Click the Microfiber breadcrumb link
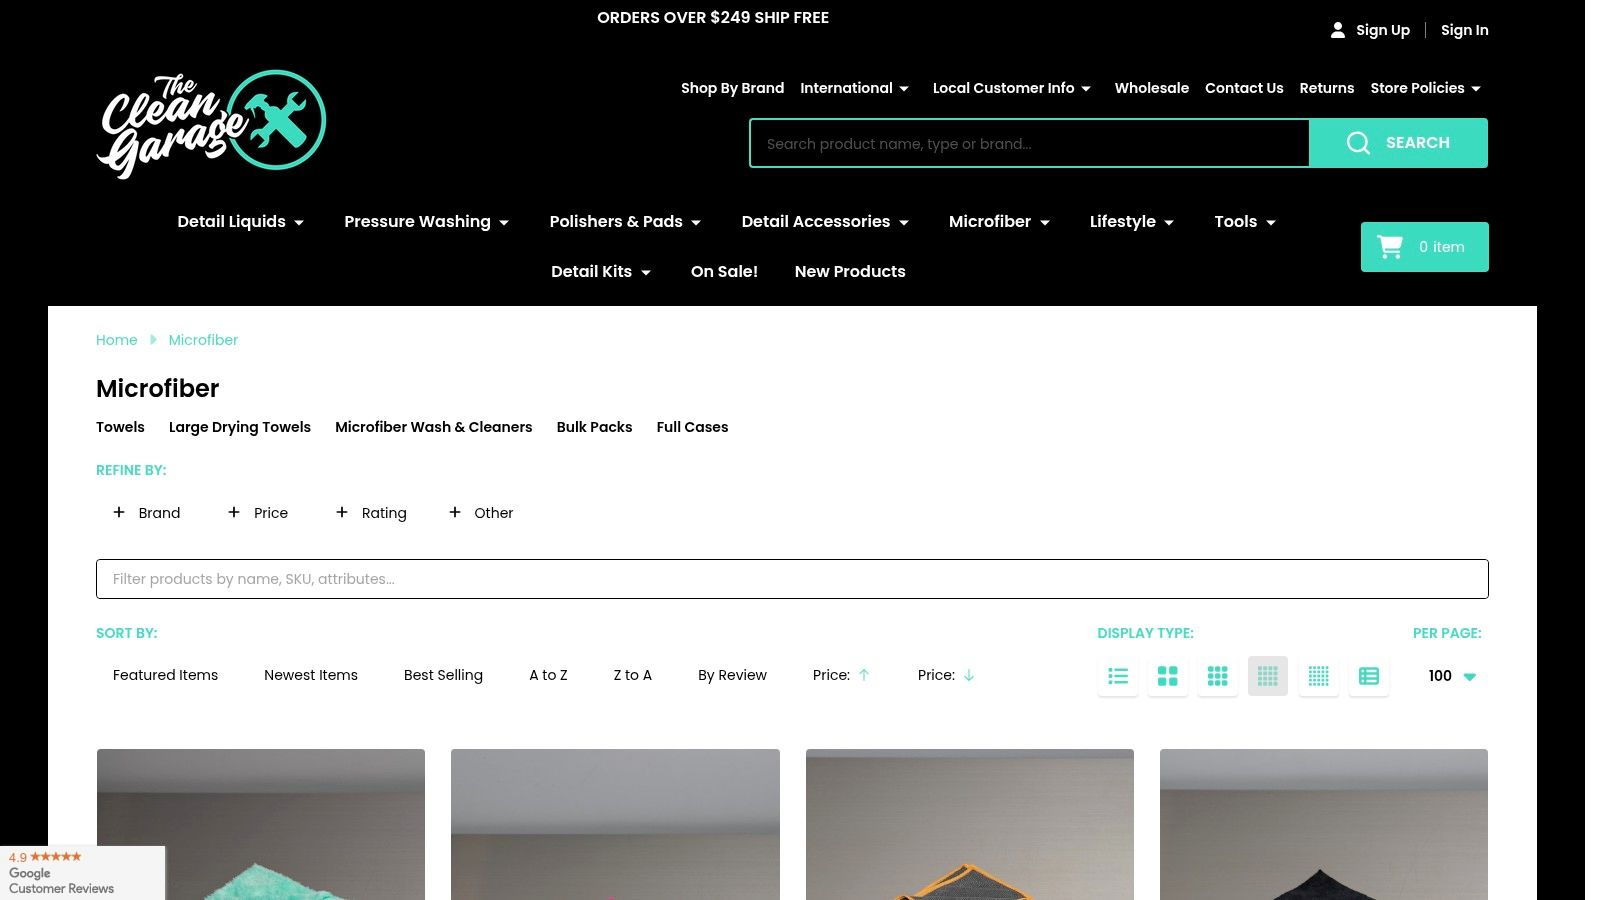The height and width of the screenshot is (900, 1600). tap(203, 340)
